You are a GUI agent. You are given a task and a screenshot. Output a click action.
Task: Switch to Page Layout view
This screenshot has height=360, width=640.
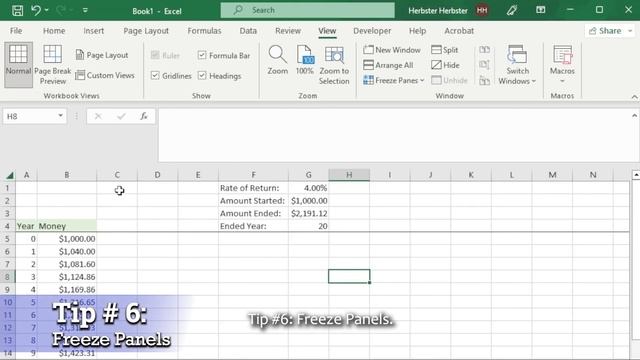pyautogui.click(x=102, y=55)
